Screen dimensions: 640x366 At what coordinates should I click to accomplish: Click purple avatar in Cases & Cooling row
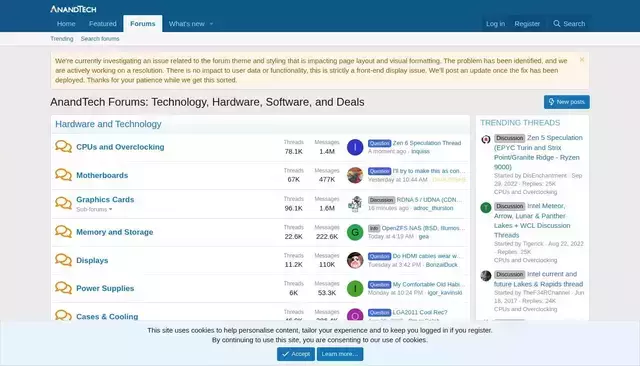(355, 315)
